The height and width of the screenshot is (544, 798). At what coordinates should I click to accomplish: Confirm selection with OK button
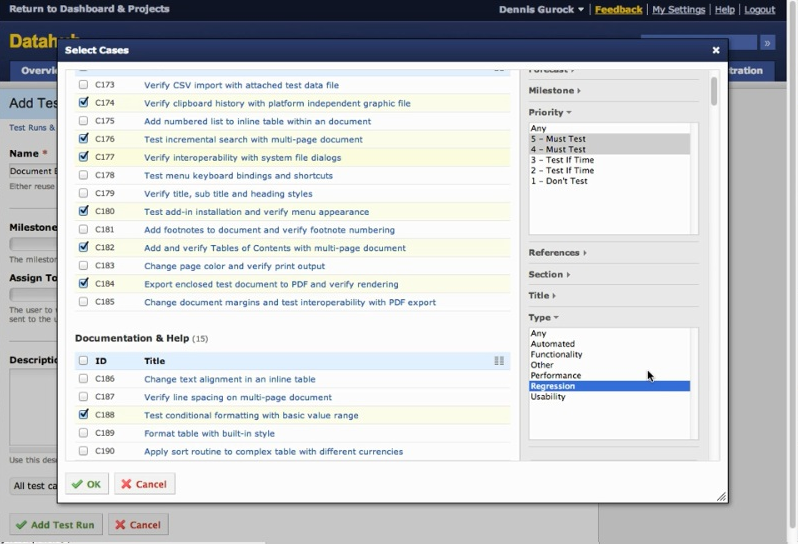coord(87,484)
